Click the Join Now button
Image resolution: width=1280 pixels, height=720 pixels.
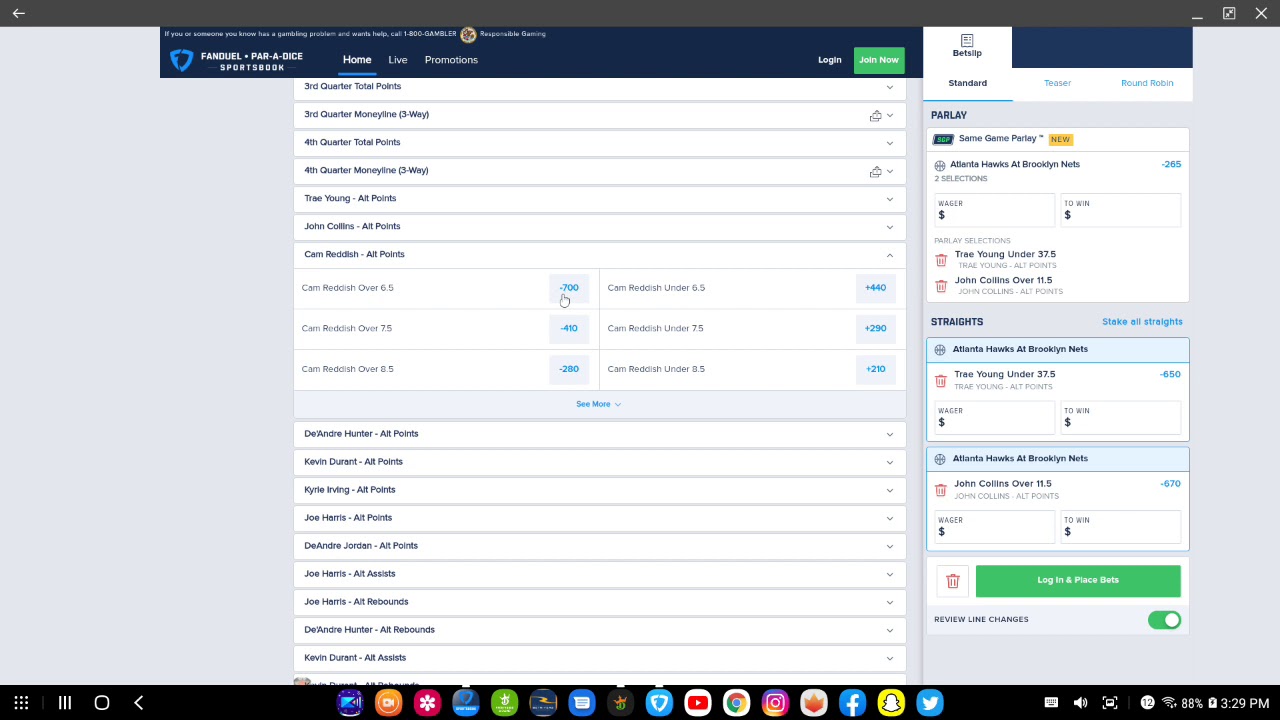tap(879, 60)
